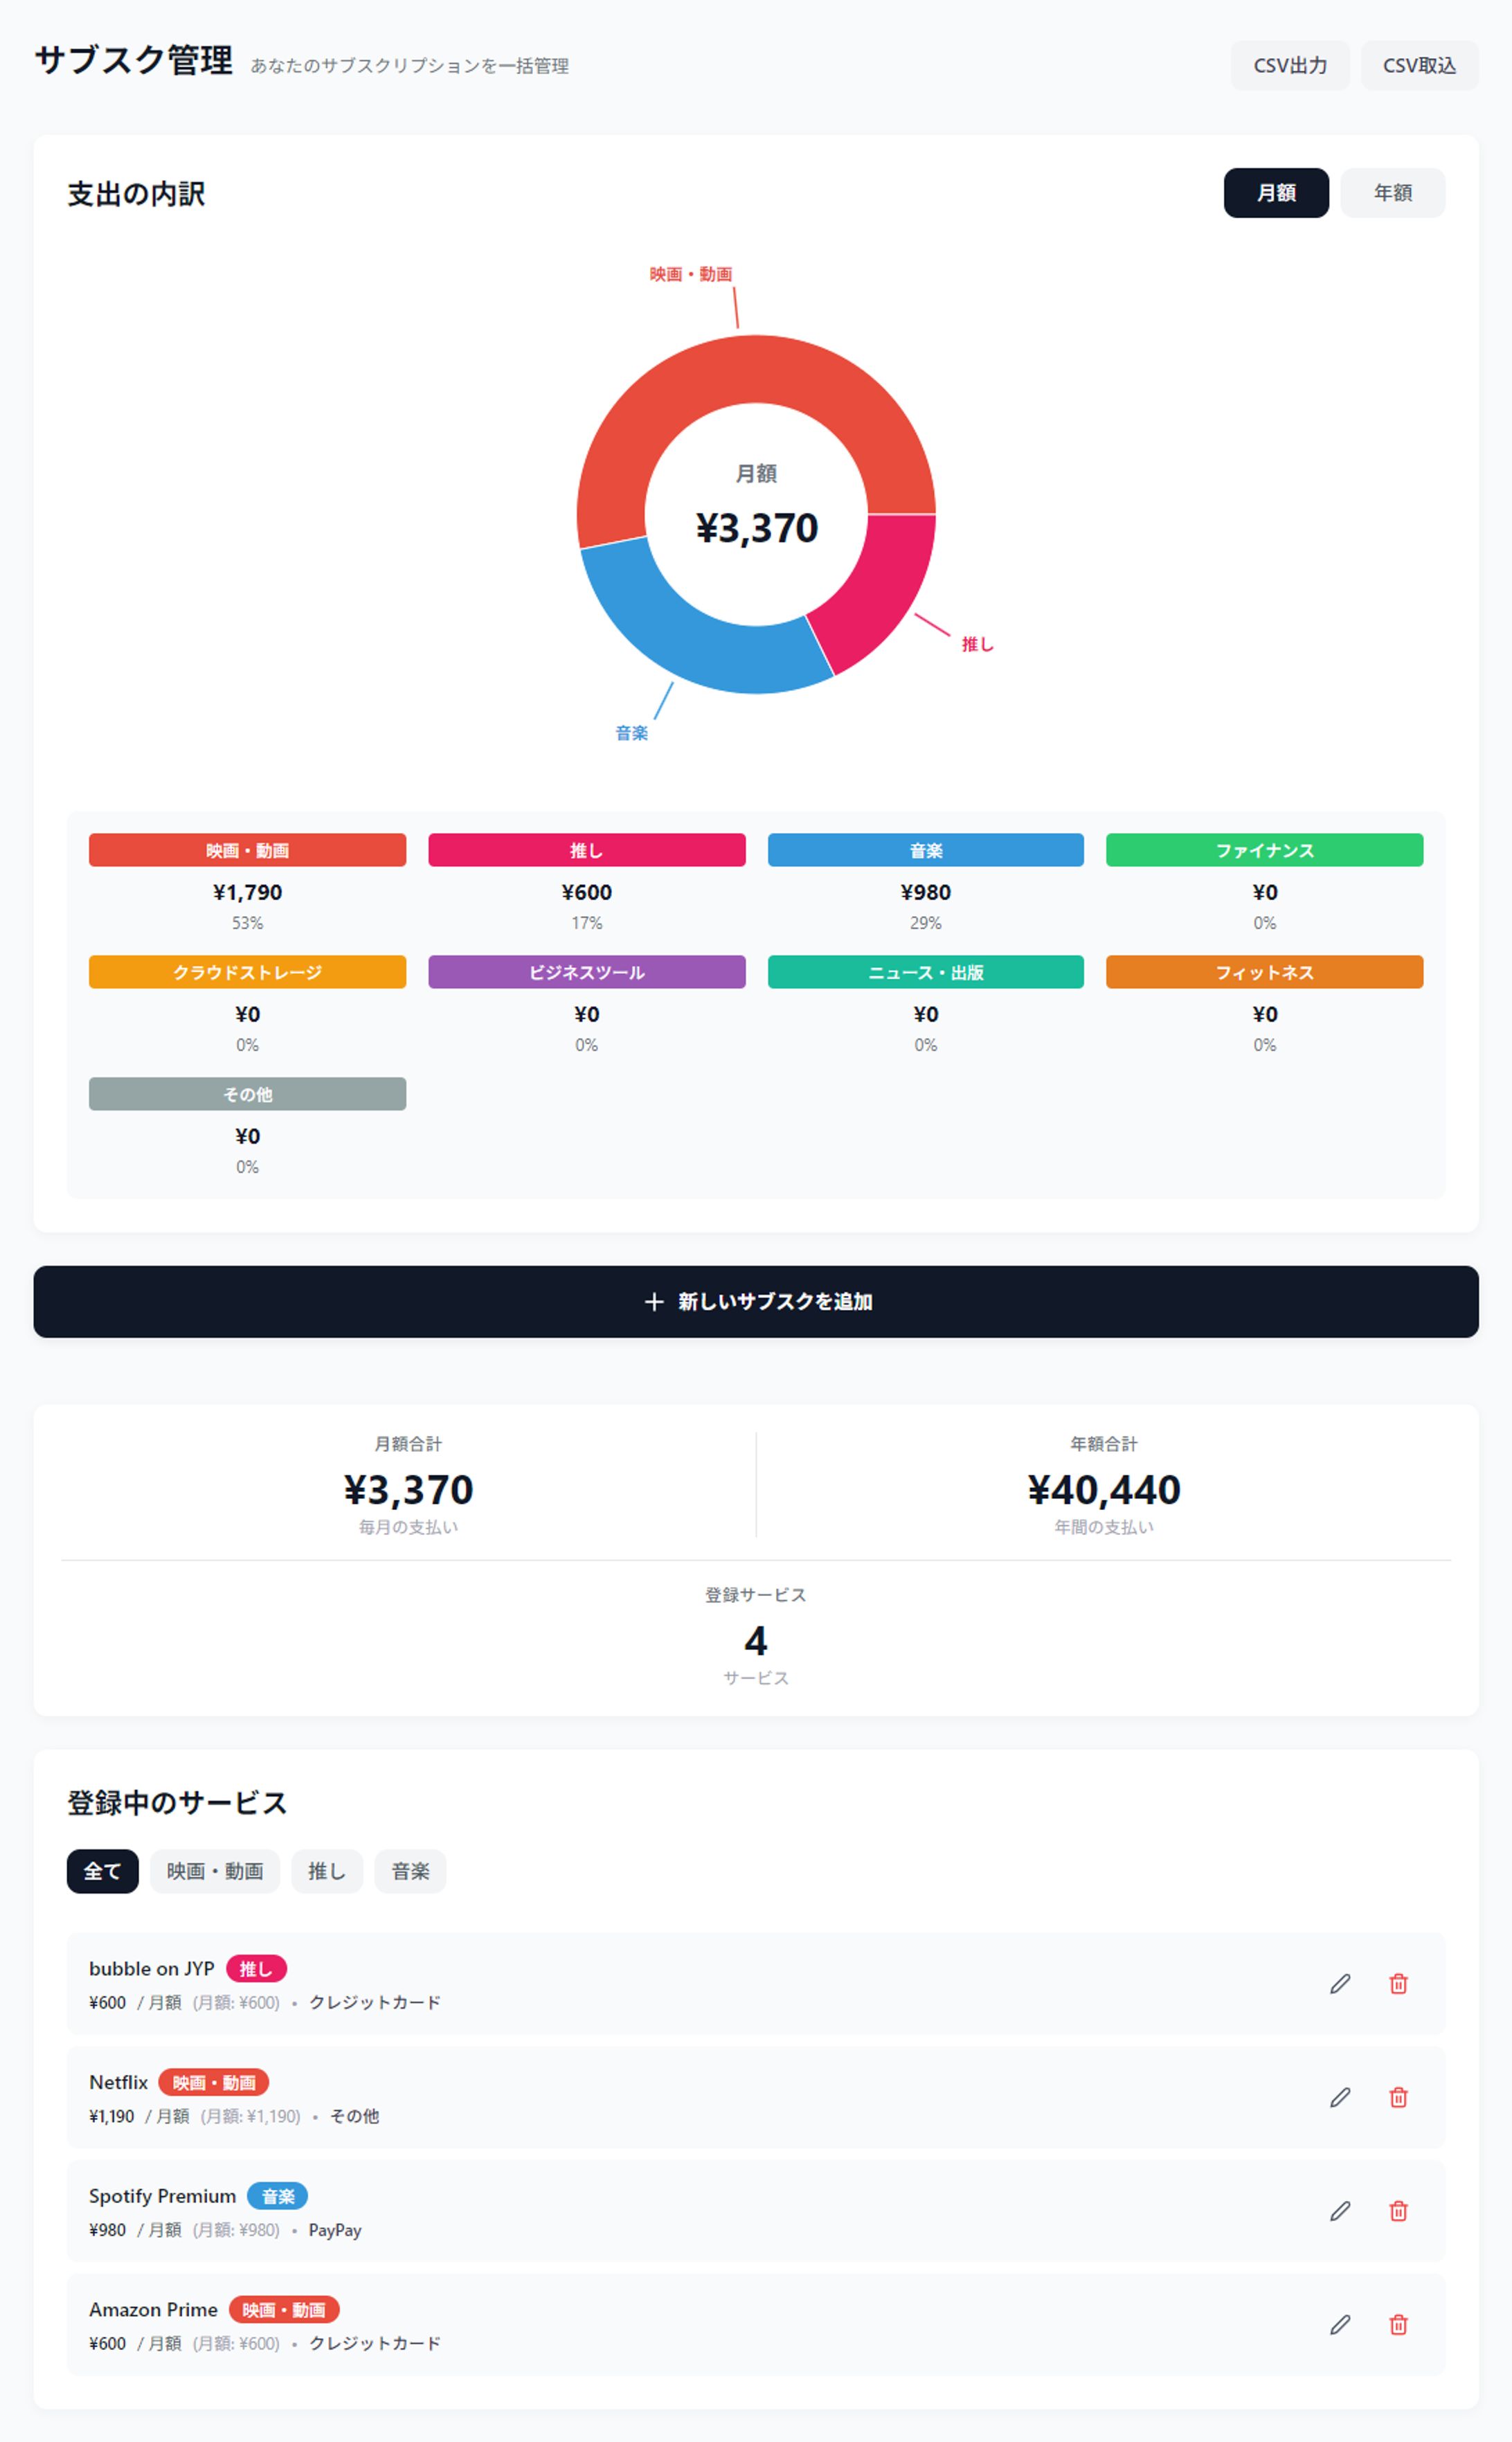The image size is (1512, 2442).
Task: Delete the bubble on JYP subscription
Action: point(1398,1983)
